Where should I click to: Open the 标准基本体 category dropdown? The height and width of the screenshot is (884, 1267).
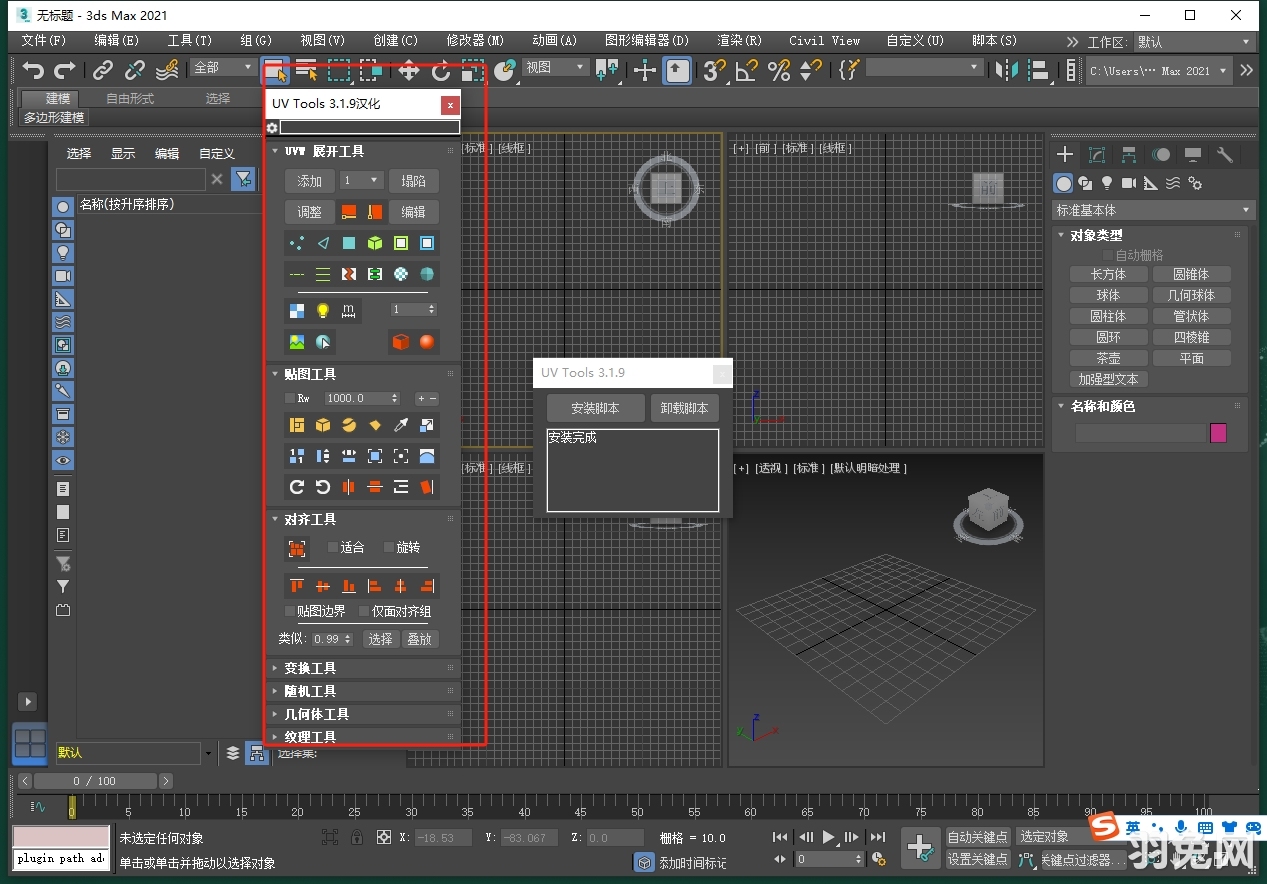[x=1152, y=210]
